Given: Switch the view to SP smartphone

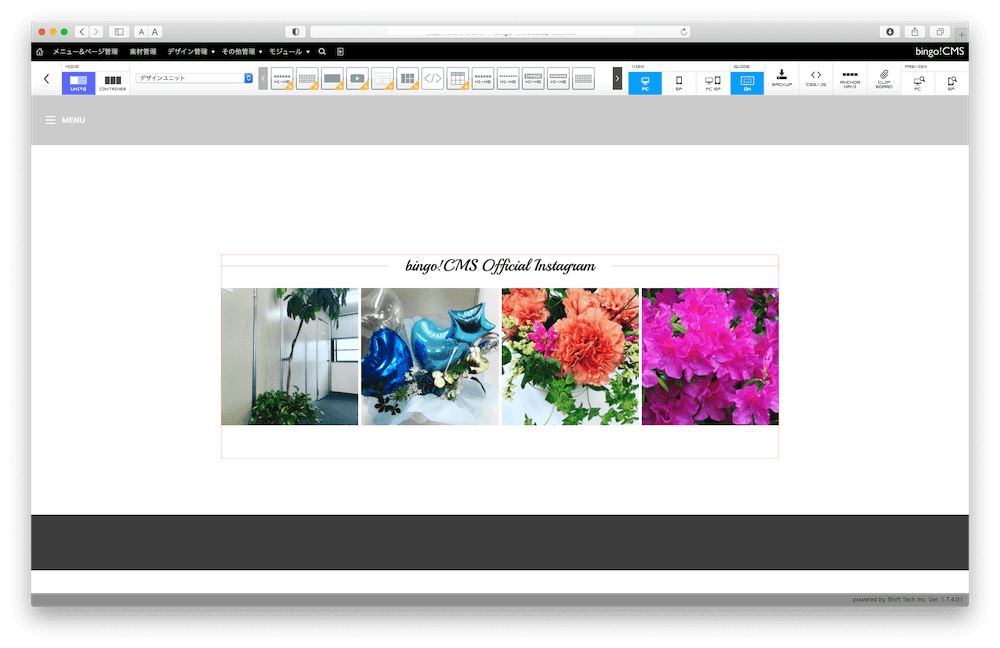Looking at the screenshot, I should pyautogui.click(x=679, y=83).
